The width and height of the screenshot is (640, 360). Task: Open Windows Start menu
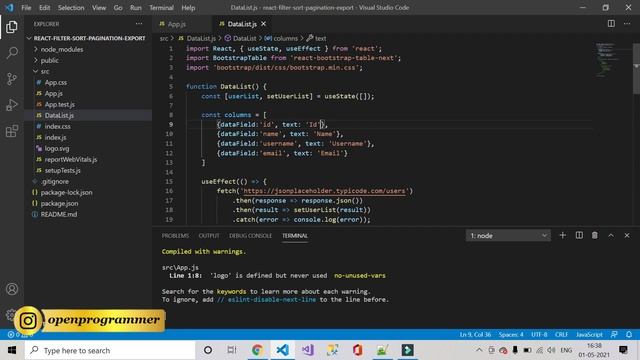coord(12,350)
